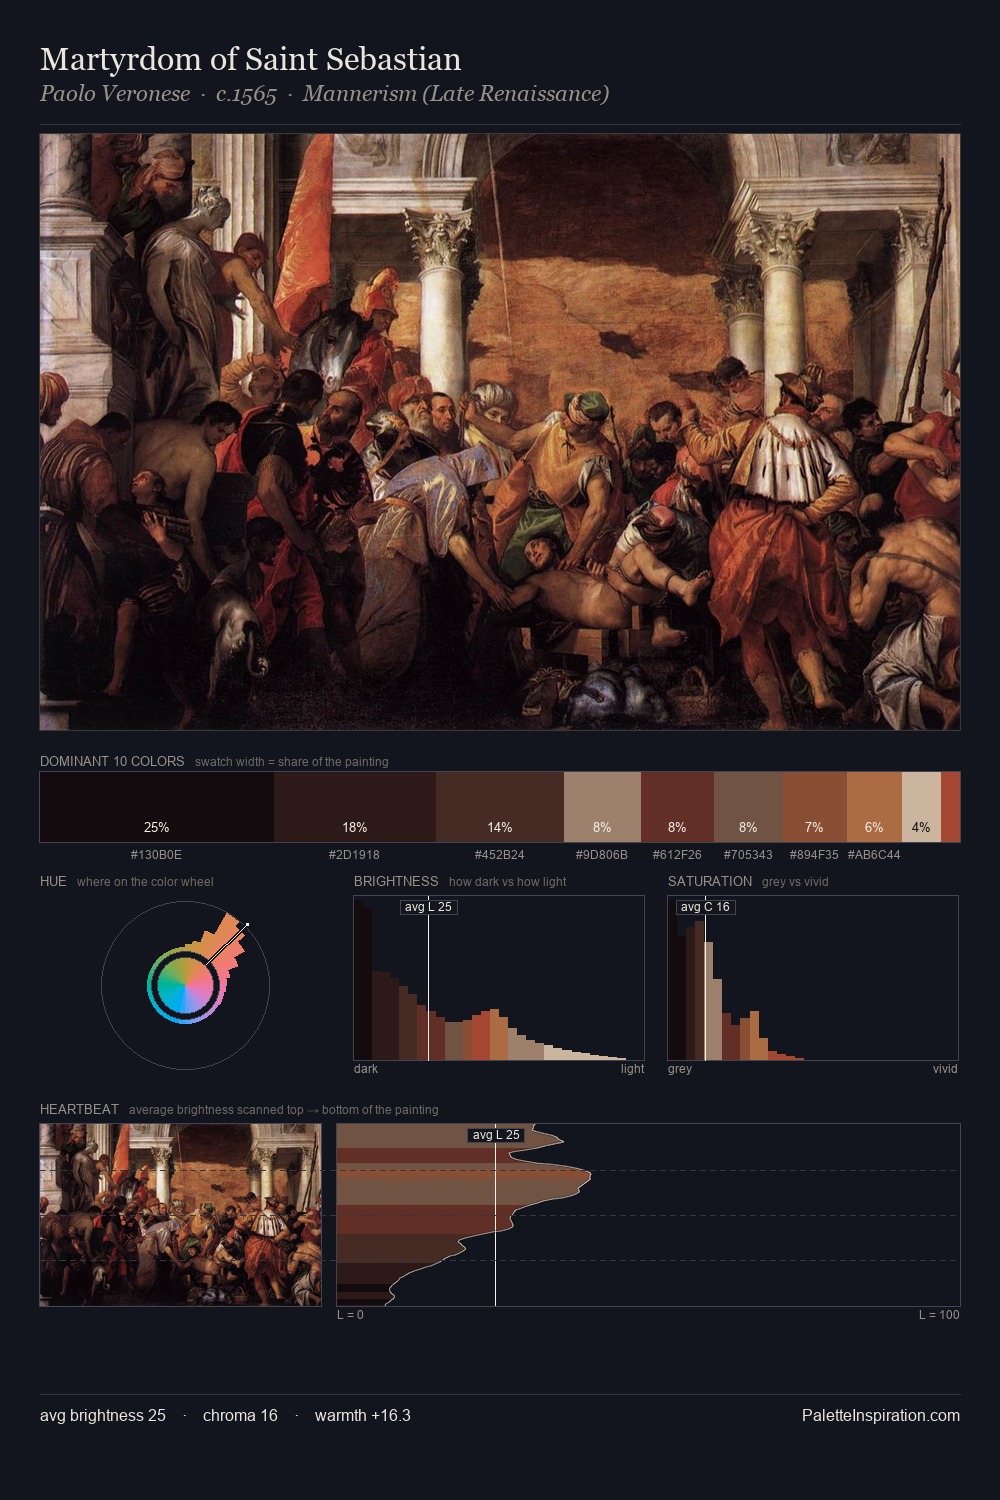Screen dimensions: 1000x1500
Task: Select the 7% swatch #894F35
Action: pyautogui.click(x=815, y=807)
